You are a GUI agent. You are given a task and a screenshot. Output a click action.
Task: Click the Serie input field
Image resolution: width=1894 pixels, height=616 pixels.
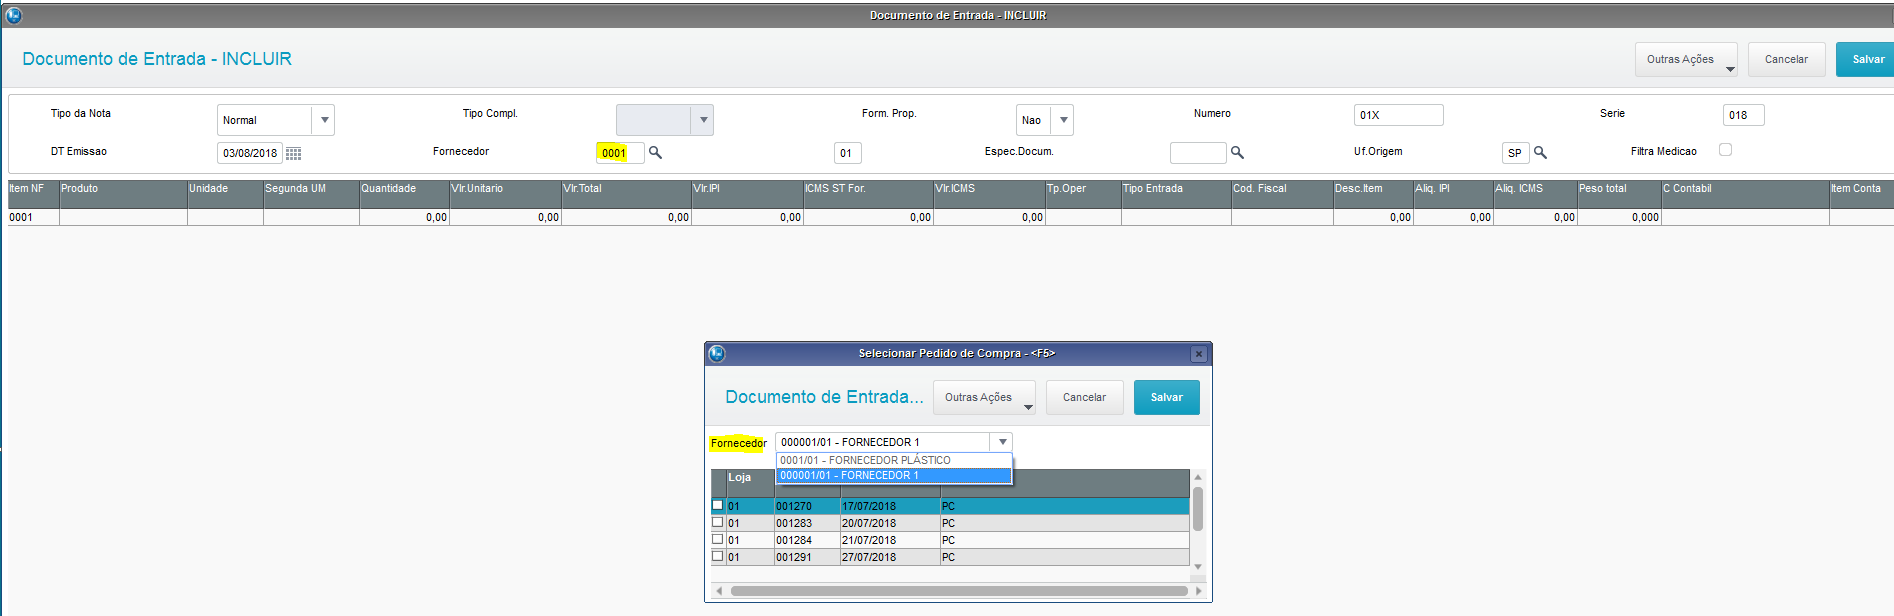[1743, 115]
